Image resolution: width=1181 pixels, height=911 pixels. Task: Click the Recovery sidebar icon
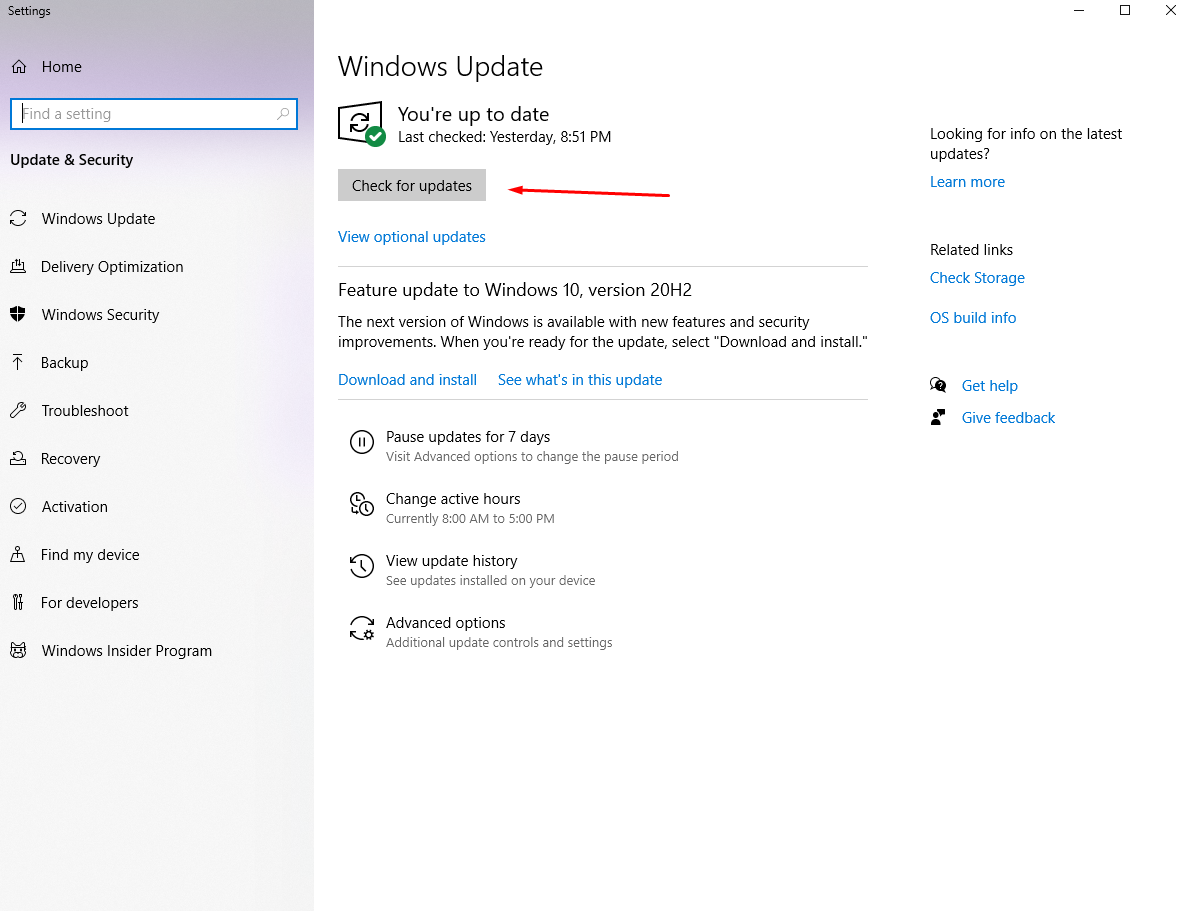pyautogui.click(x=18, y=459)
